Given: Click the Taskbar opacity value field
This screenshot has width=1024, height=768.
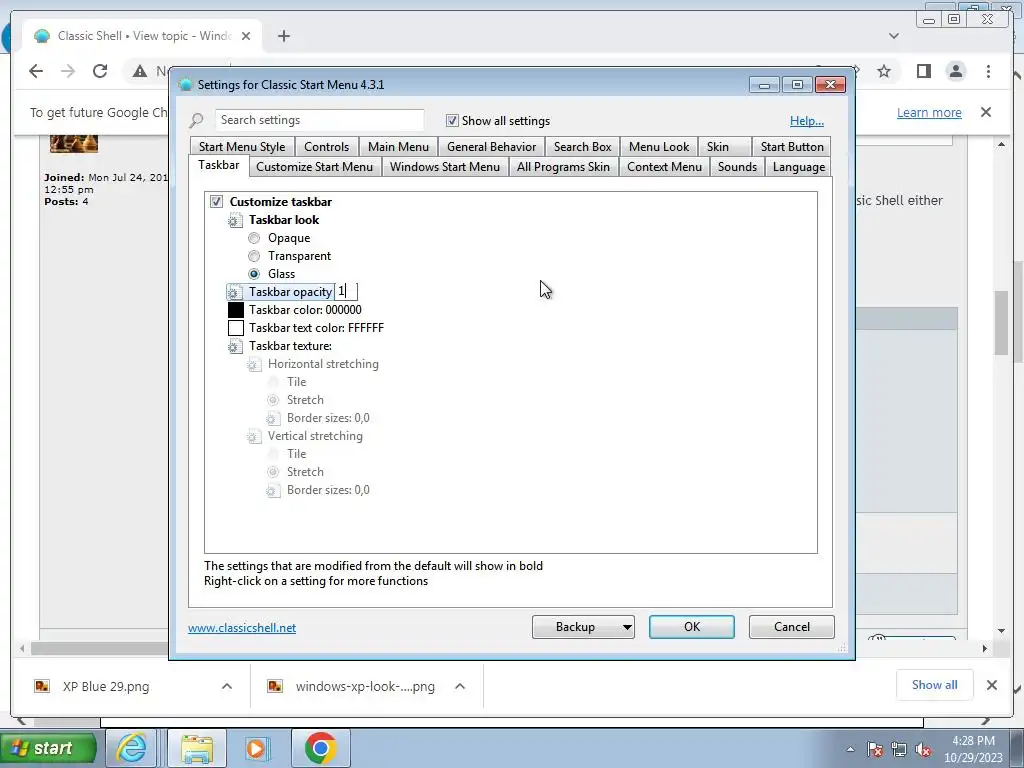Looking at the screenshot, I should (346, 292).
